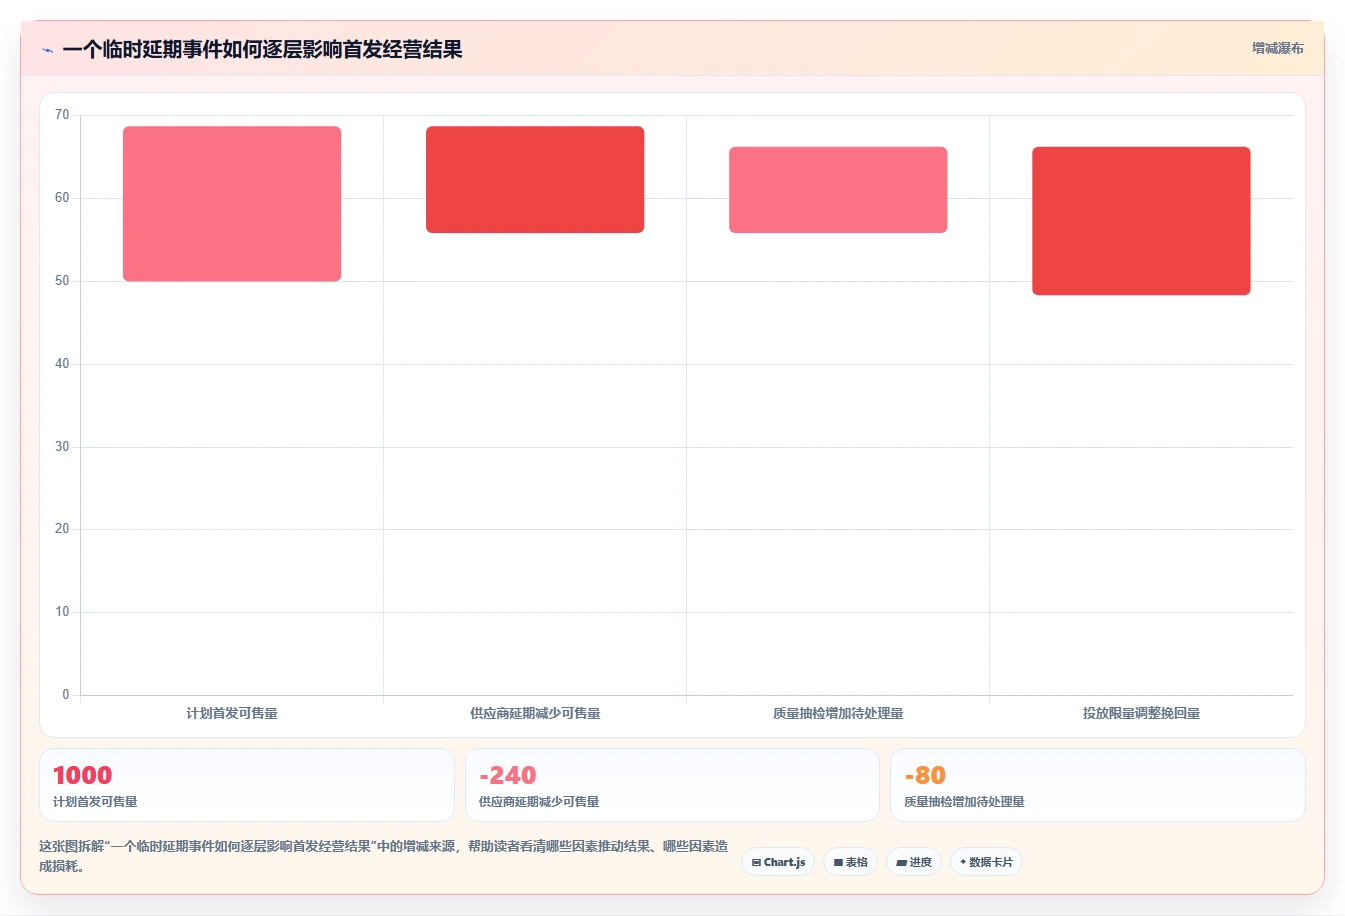This screenshot has height=916, width=1345.
Task: Click the 供应商延期减少可售量 red bar
Action: pyautogui.click(x=535, y=180)
